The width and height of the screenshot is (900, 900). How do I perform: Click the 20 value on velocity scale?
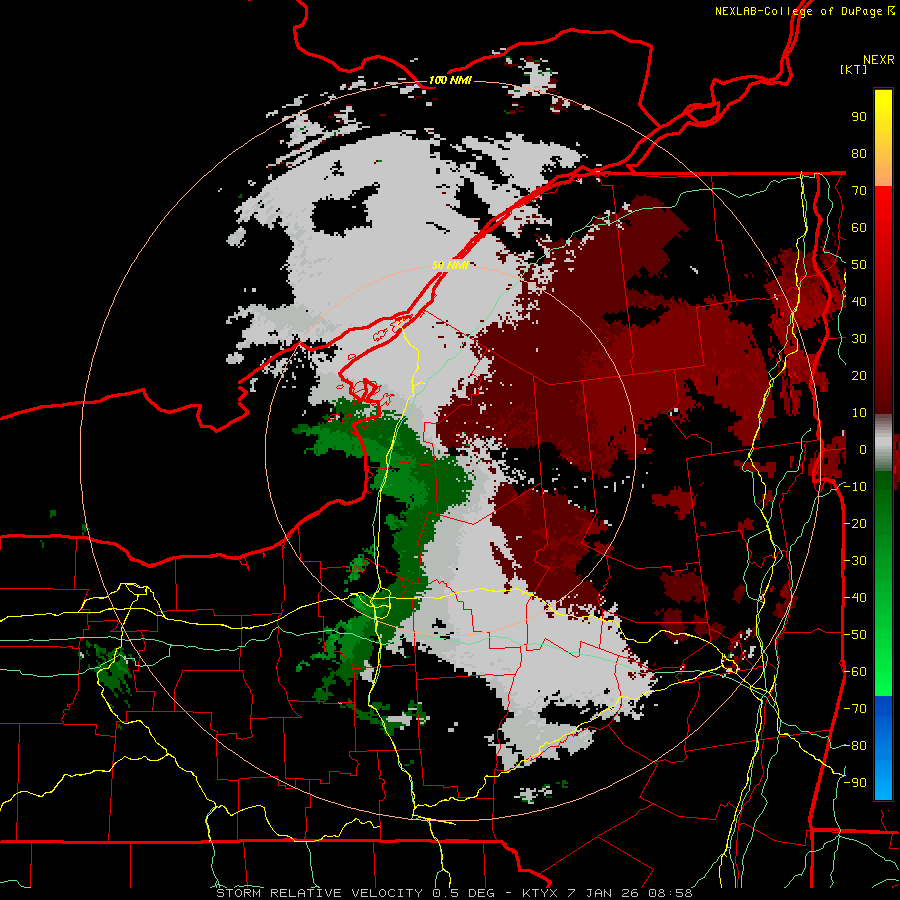(859, 376)
